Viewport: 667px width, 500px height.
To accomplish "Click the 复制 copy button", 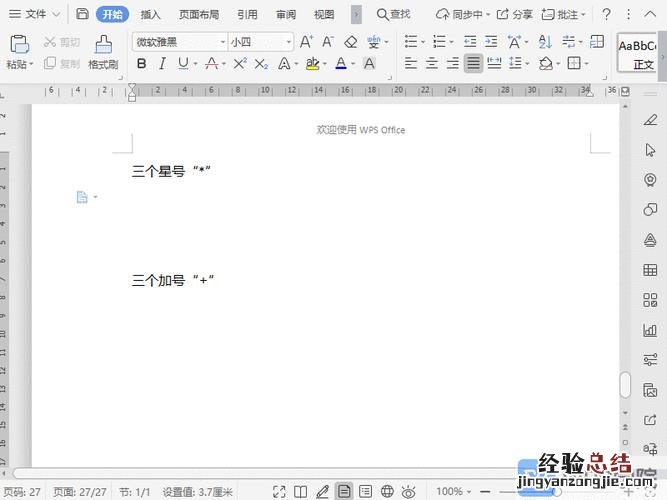I will pos(62,63).
